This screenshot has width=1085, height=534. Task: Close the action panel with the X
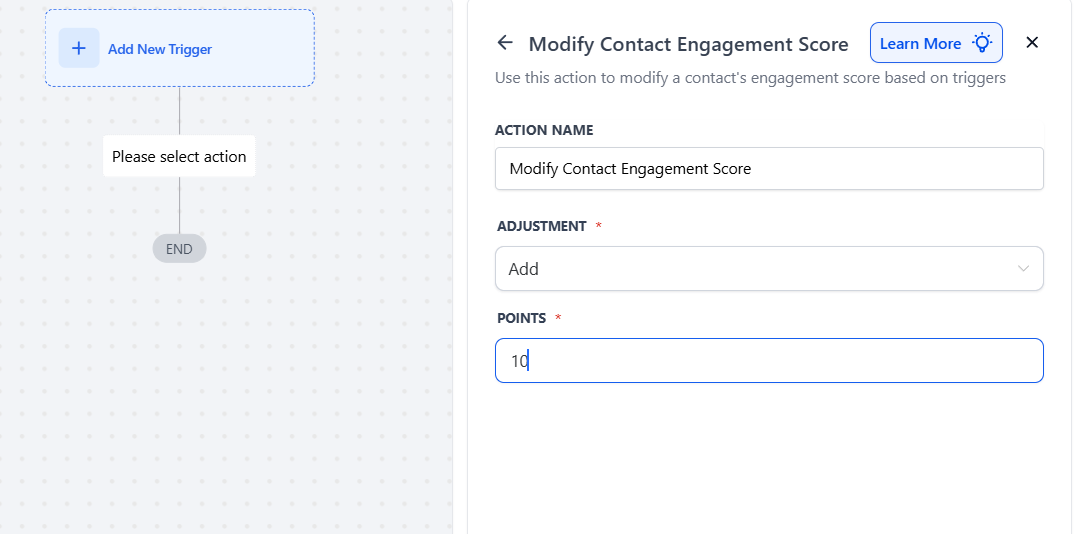click(x=1033, y=42)
